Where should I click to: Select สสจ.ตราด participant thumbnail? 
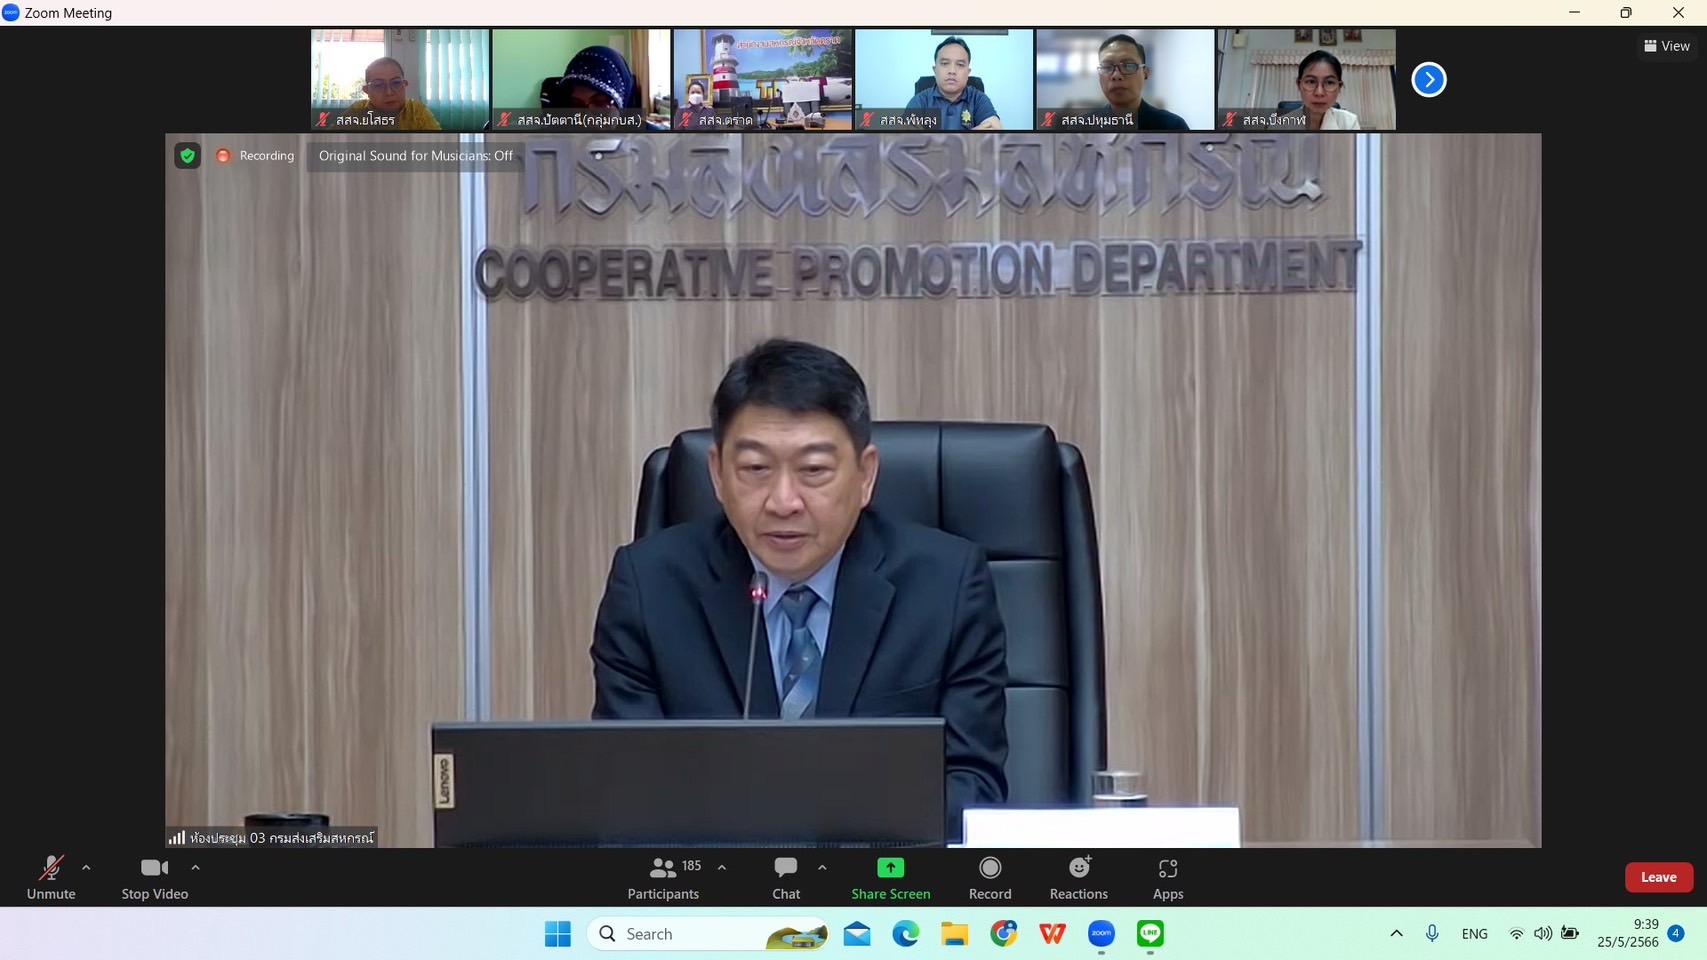tap(763, 79)
